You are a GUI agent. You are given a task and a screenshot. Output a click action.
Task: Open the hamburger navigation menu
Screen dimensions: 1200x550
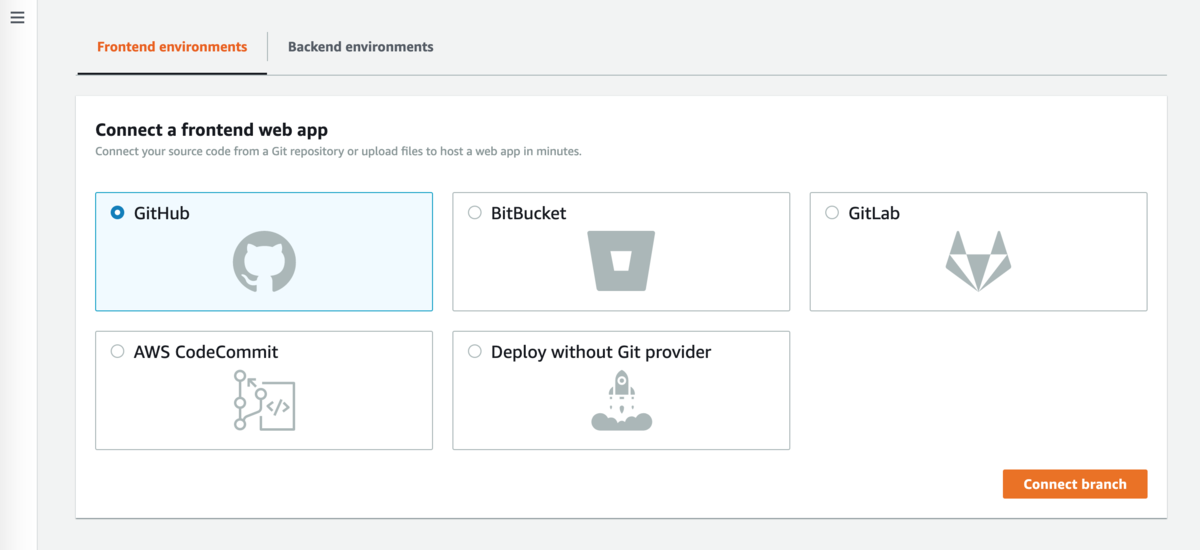click(17, 18)
